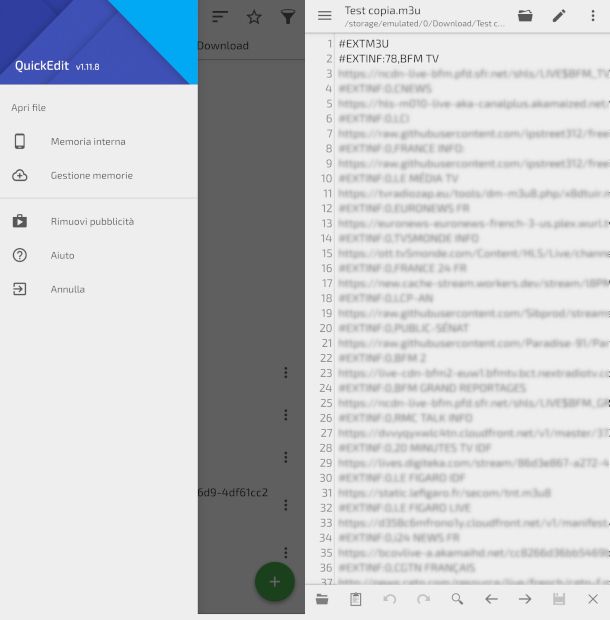Click the shop bag icon beside Rimuovi pubblicità

pos(20,221)
